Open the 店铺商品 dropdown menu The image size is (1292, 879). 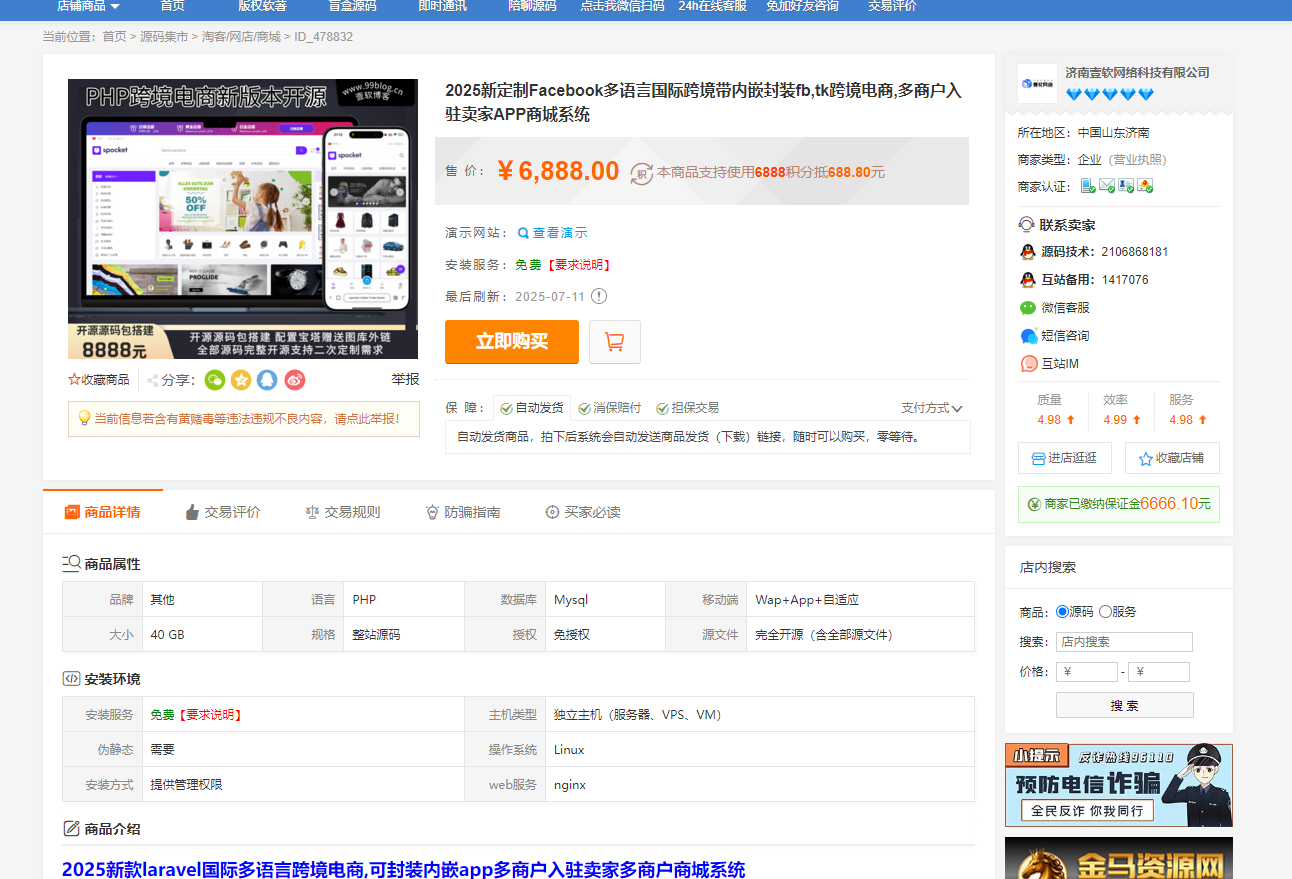(88, 6)
